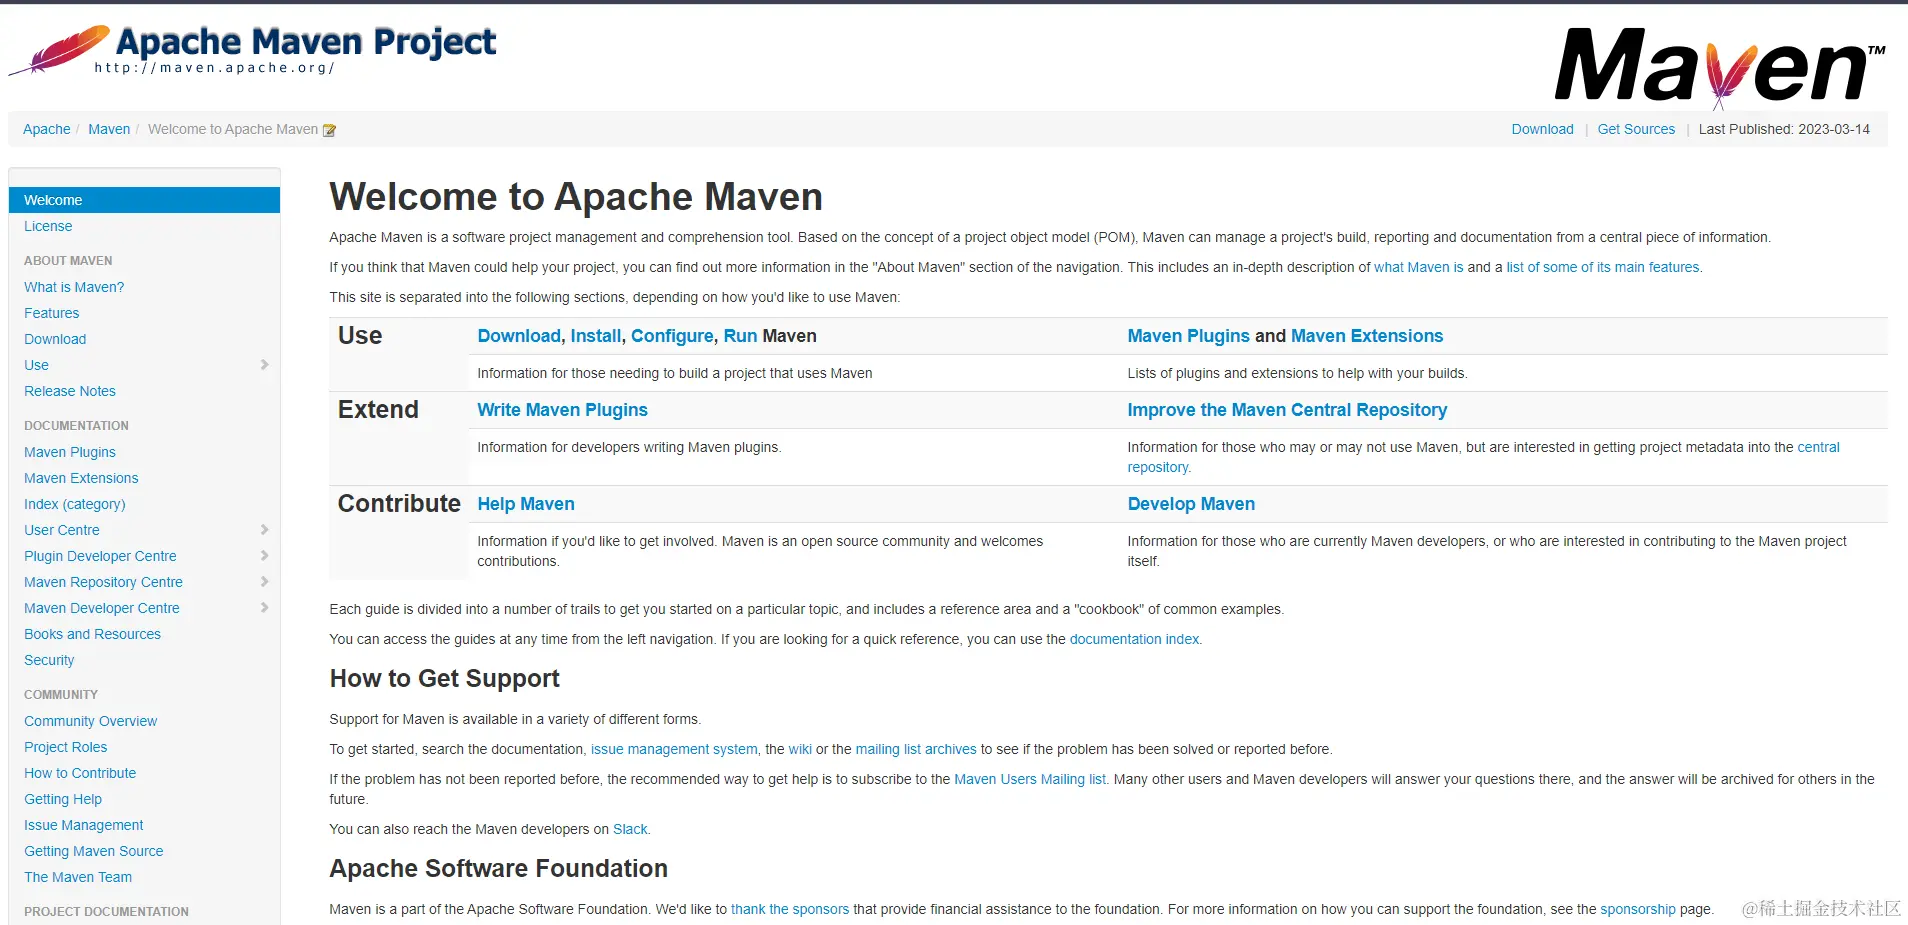Open Getting Maven Source in sidebar

click(94, 851)
